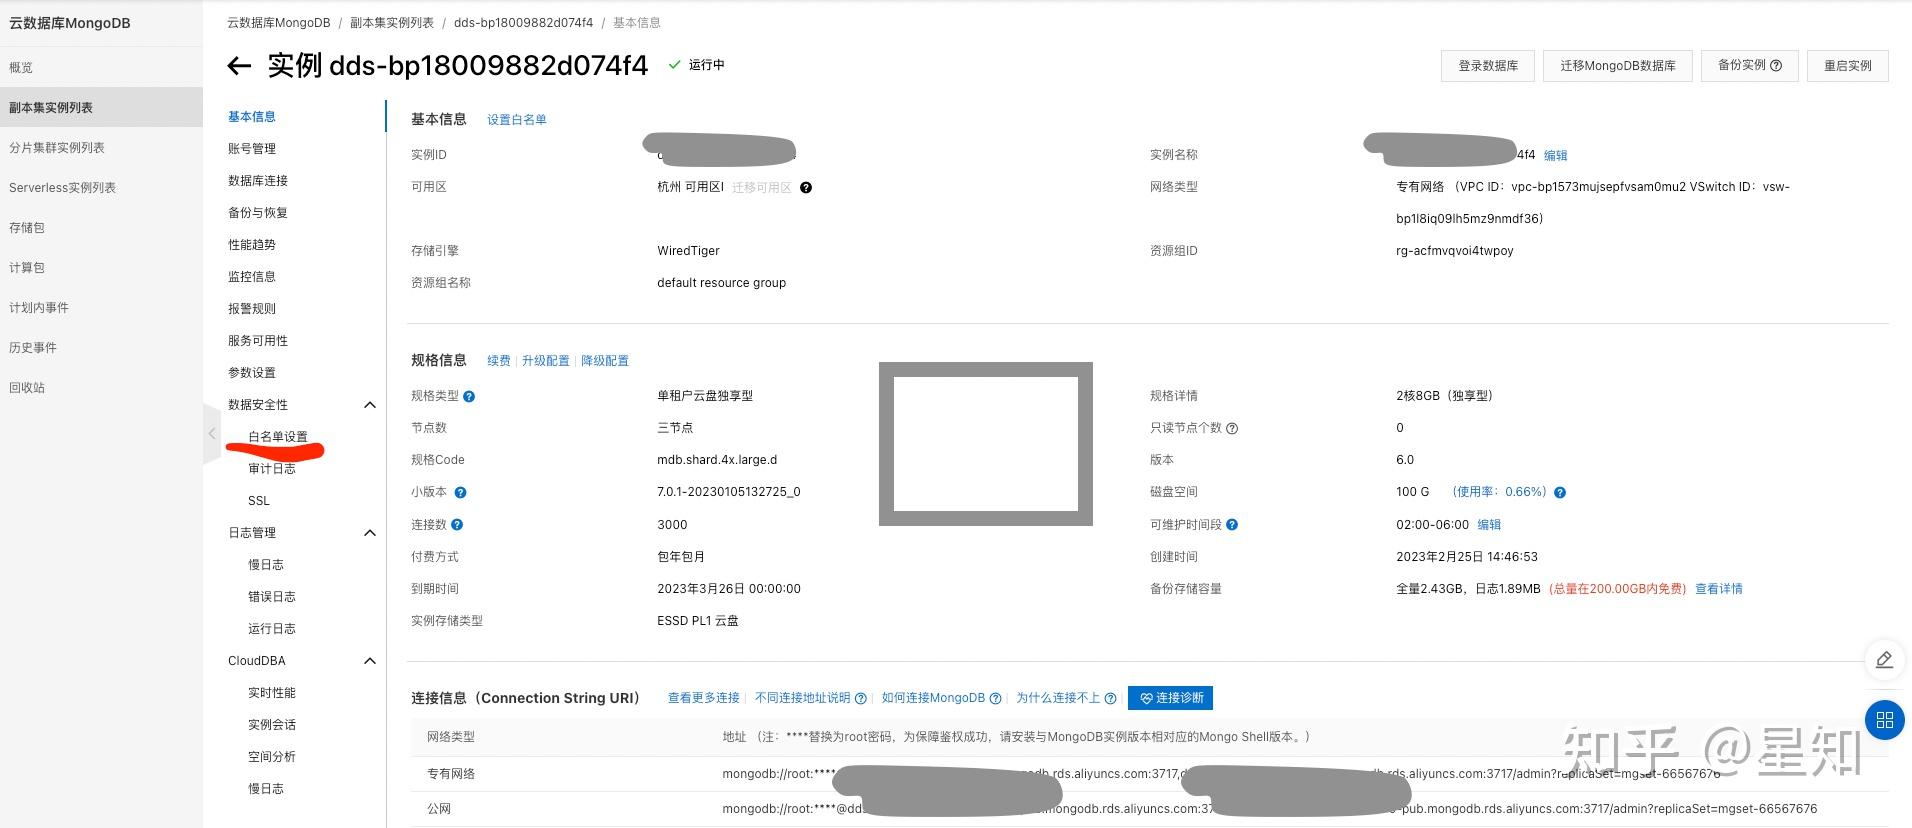The width and height of the screenshot is (1912, 828).
Task: Click 云数据库MongoDB breadcrumb
Action: (278, 23)
